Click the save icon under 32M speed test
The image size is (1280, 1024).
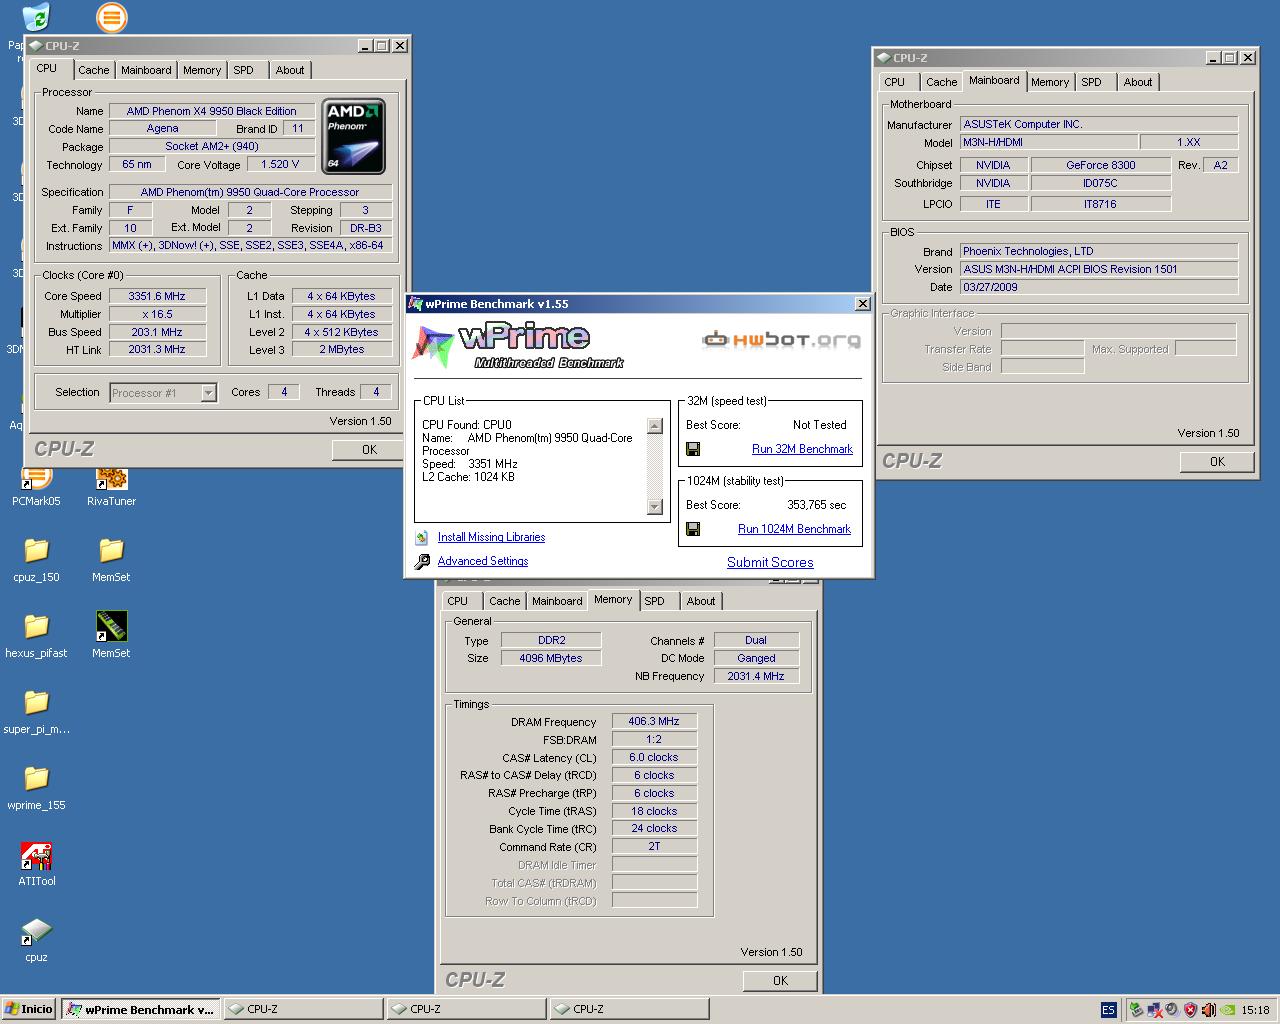[693, 449]
